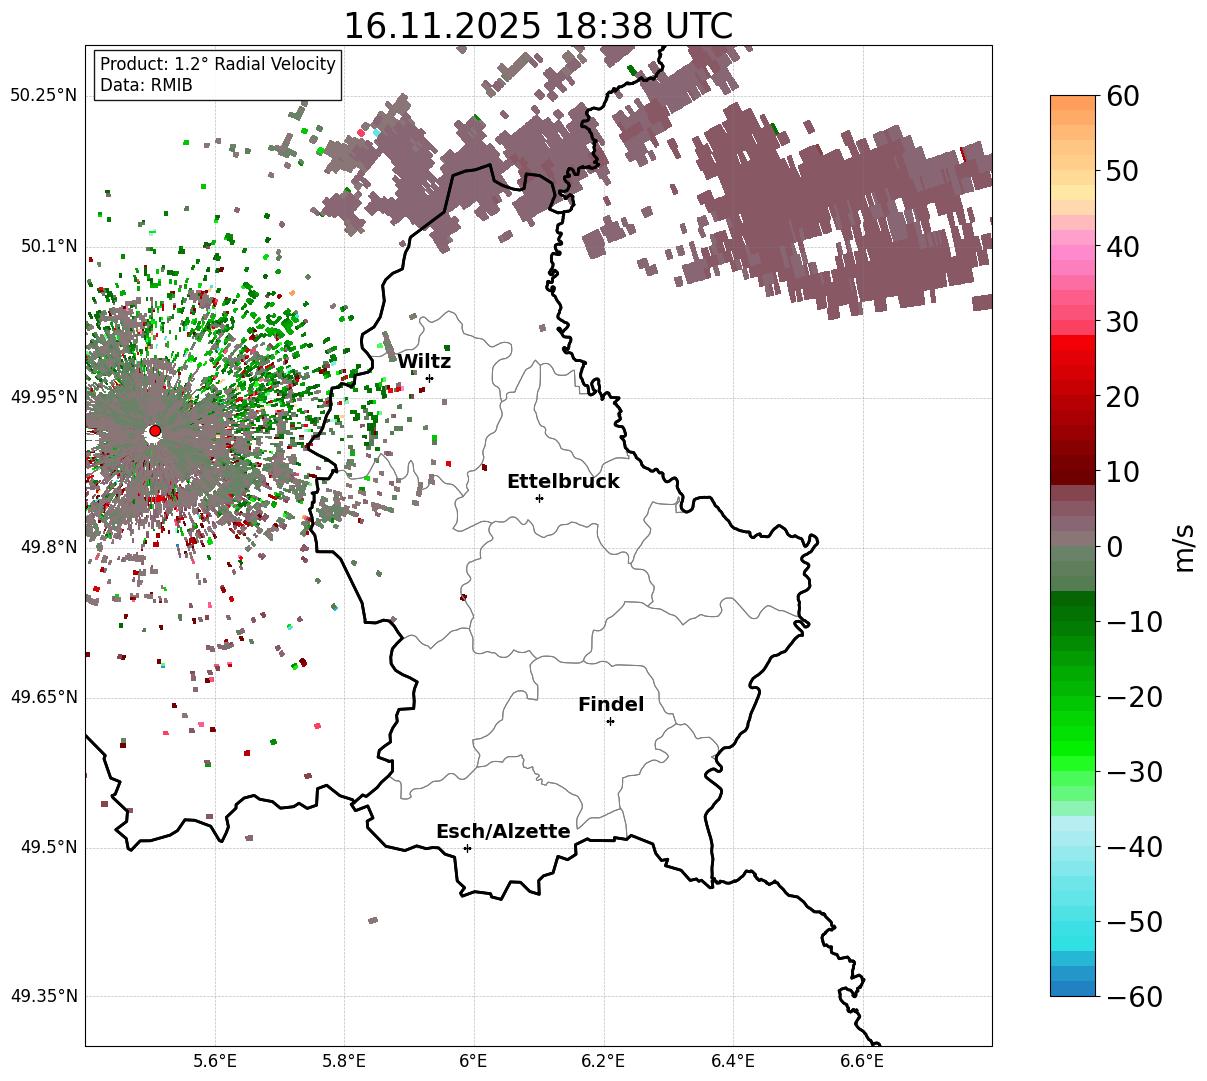1207x1081 pixels.
Task: Click the −30 tick on the colorbar
Action: tap(1134, 772)
